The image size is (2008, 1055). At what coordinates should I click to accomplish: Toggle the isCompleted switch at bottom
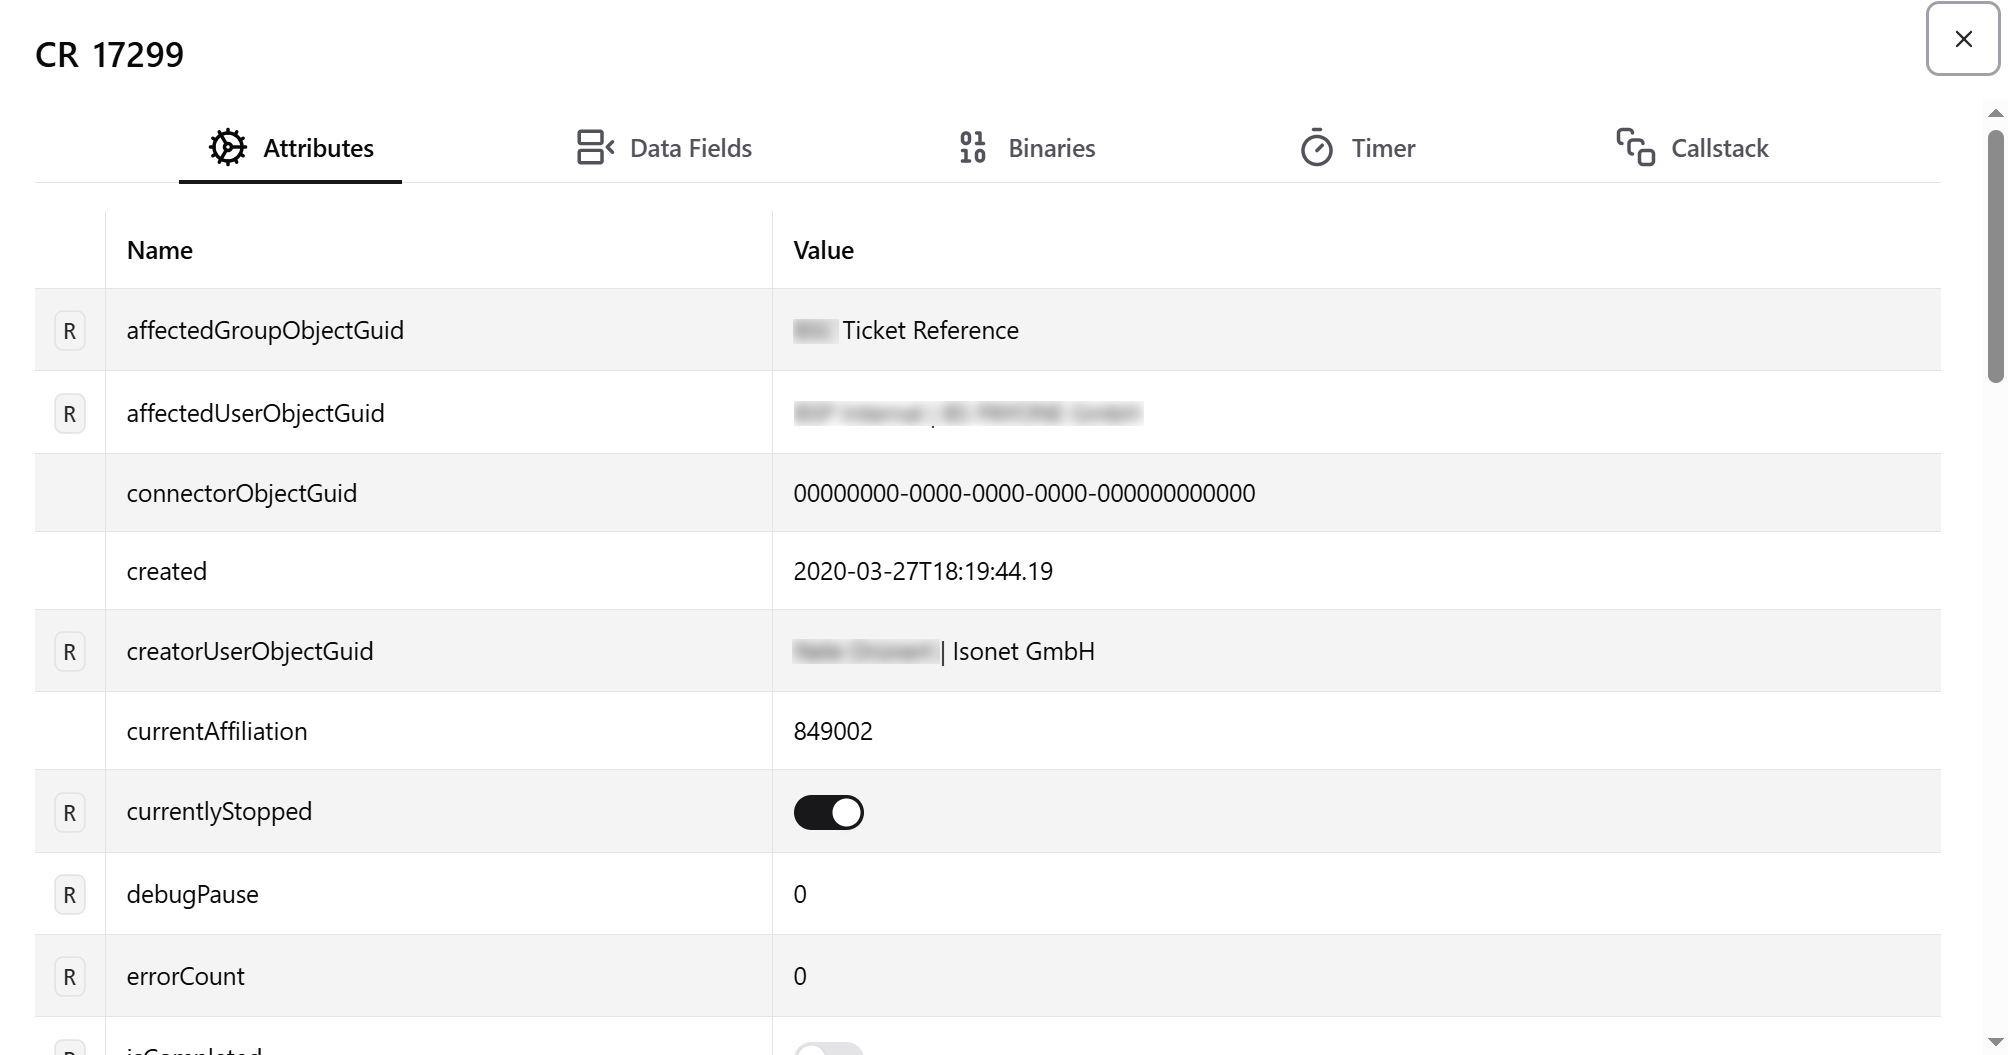pos(828,1048)
